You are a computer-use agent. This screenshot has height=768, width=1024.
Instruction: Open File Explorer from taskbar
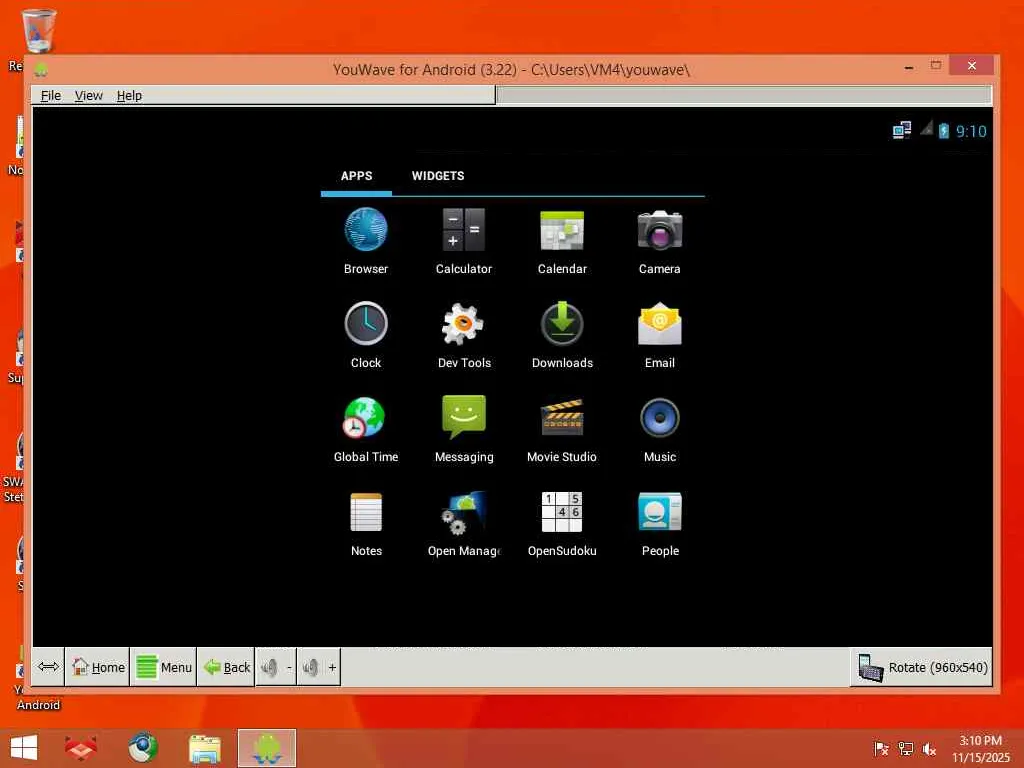coord(204,748)
